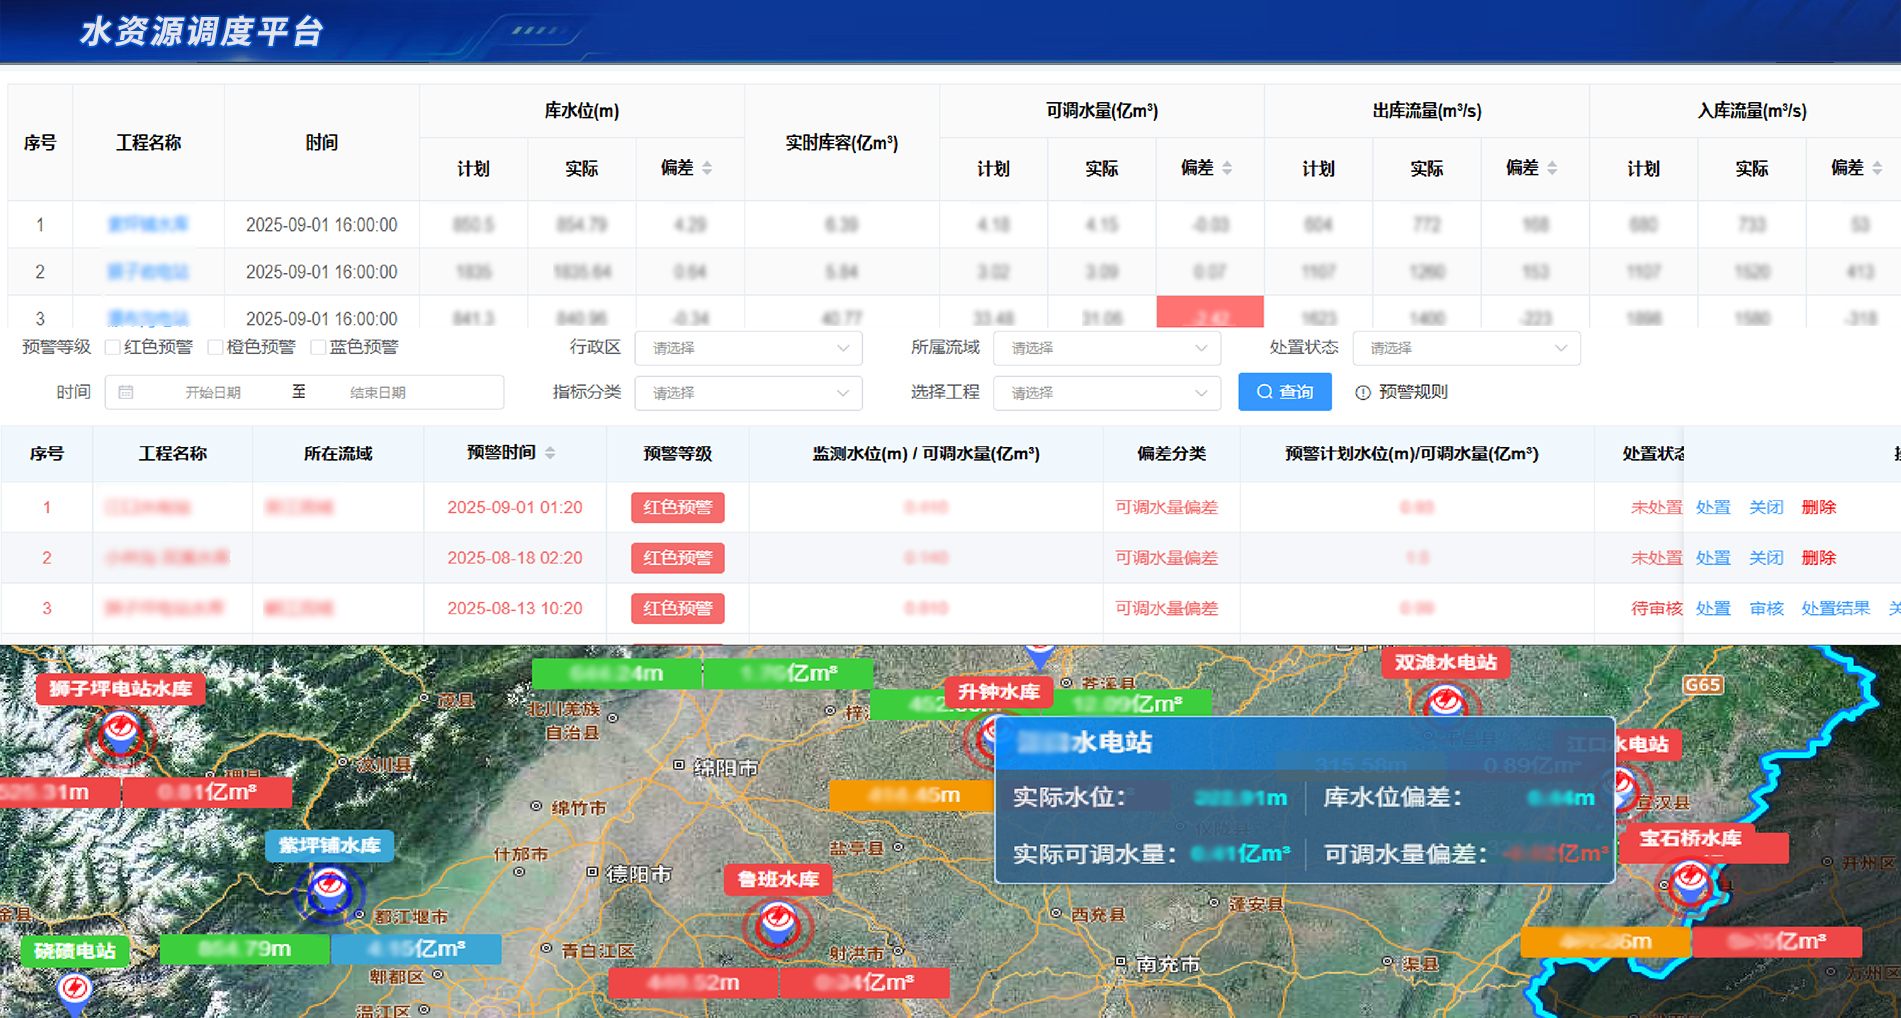The width and height of the screenshot is (1901, 1018).
Task: Open the 选择工程 dropdown
Action: 1107,393
